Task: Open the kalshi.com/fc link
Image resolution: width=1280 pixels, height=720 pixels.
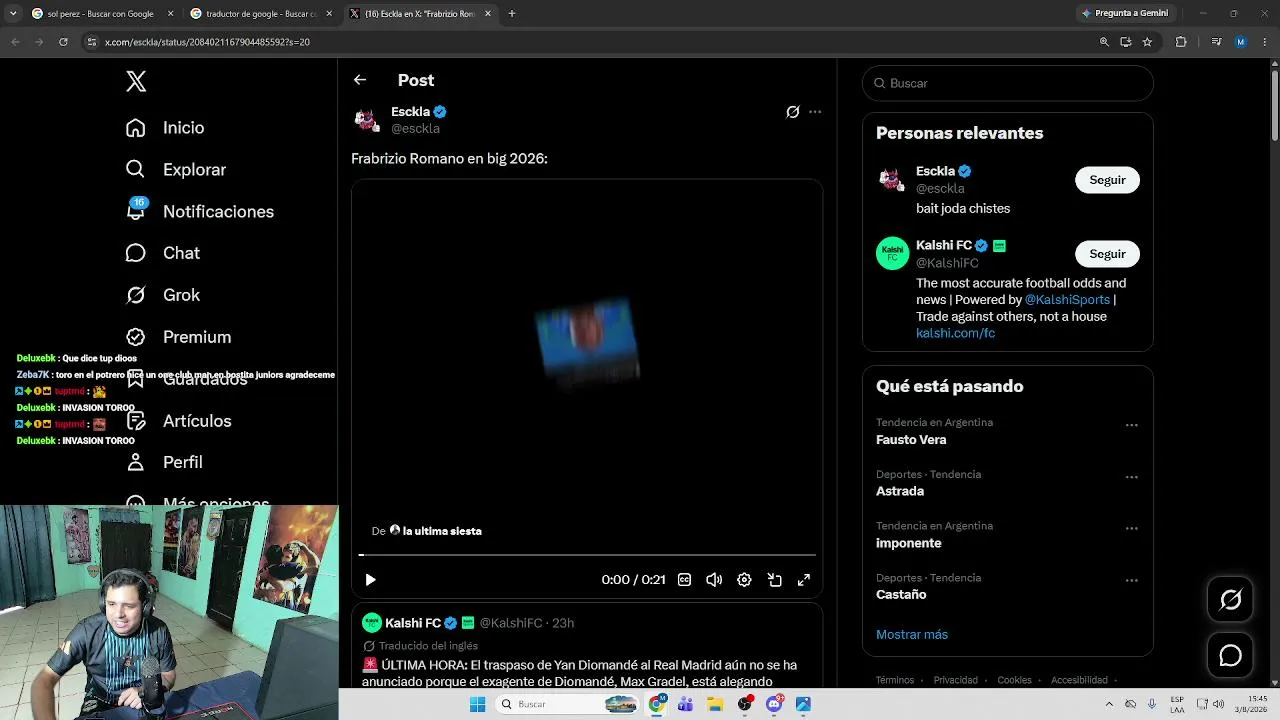Action: [x=955, y=333]
